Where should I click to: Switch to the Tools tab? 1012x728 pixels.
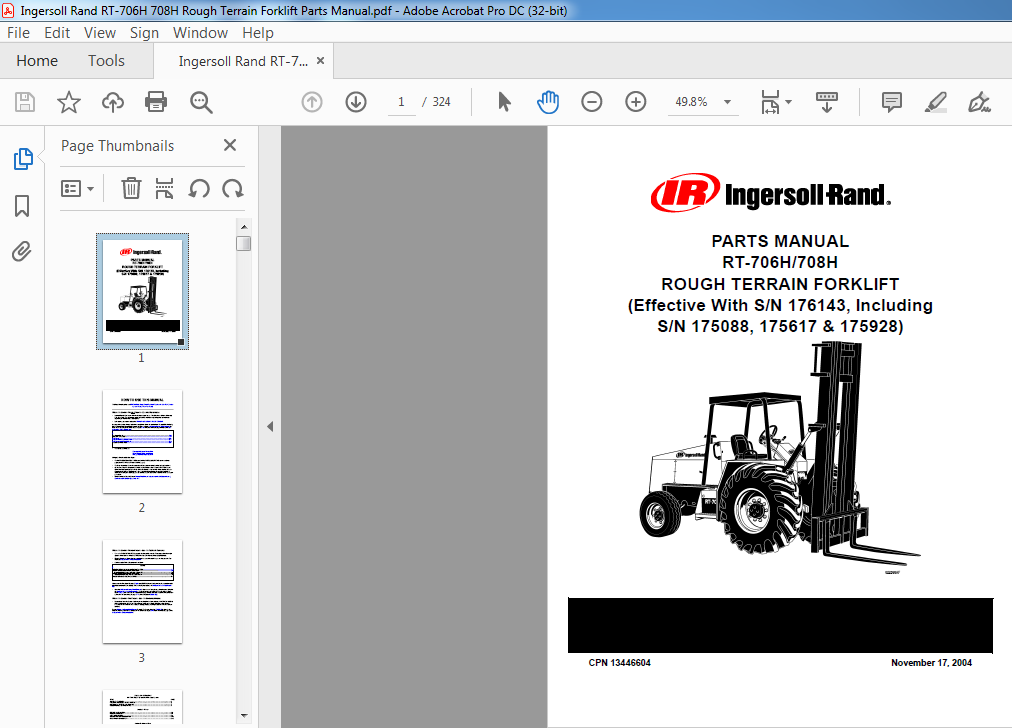coord(106,61)
